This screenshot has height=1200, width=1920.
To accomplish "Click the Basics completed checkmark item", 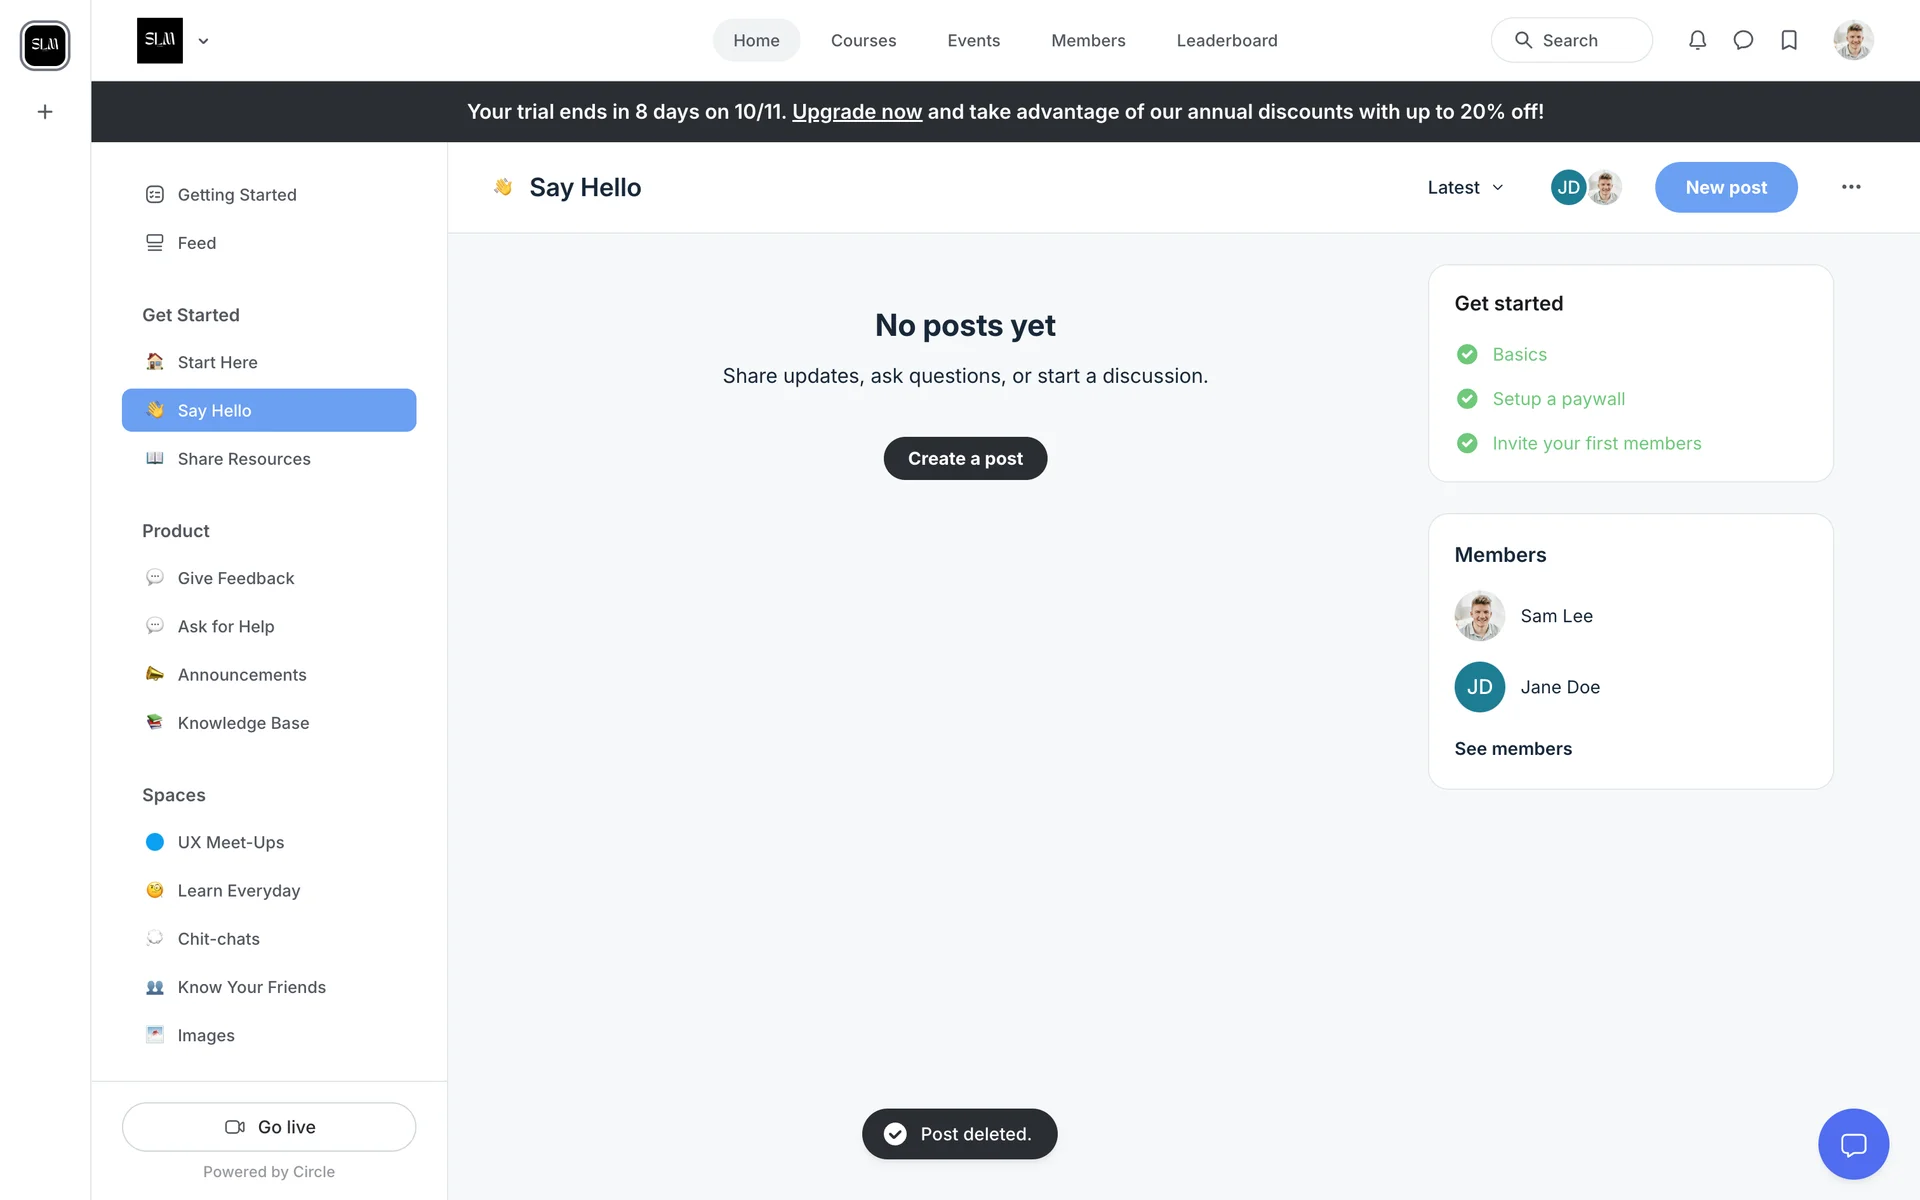I will tap(1519, 354).
